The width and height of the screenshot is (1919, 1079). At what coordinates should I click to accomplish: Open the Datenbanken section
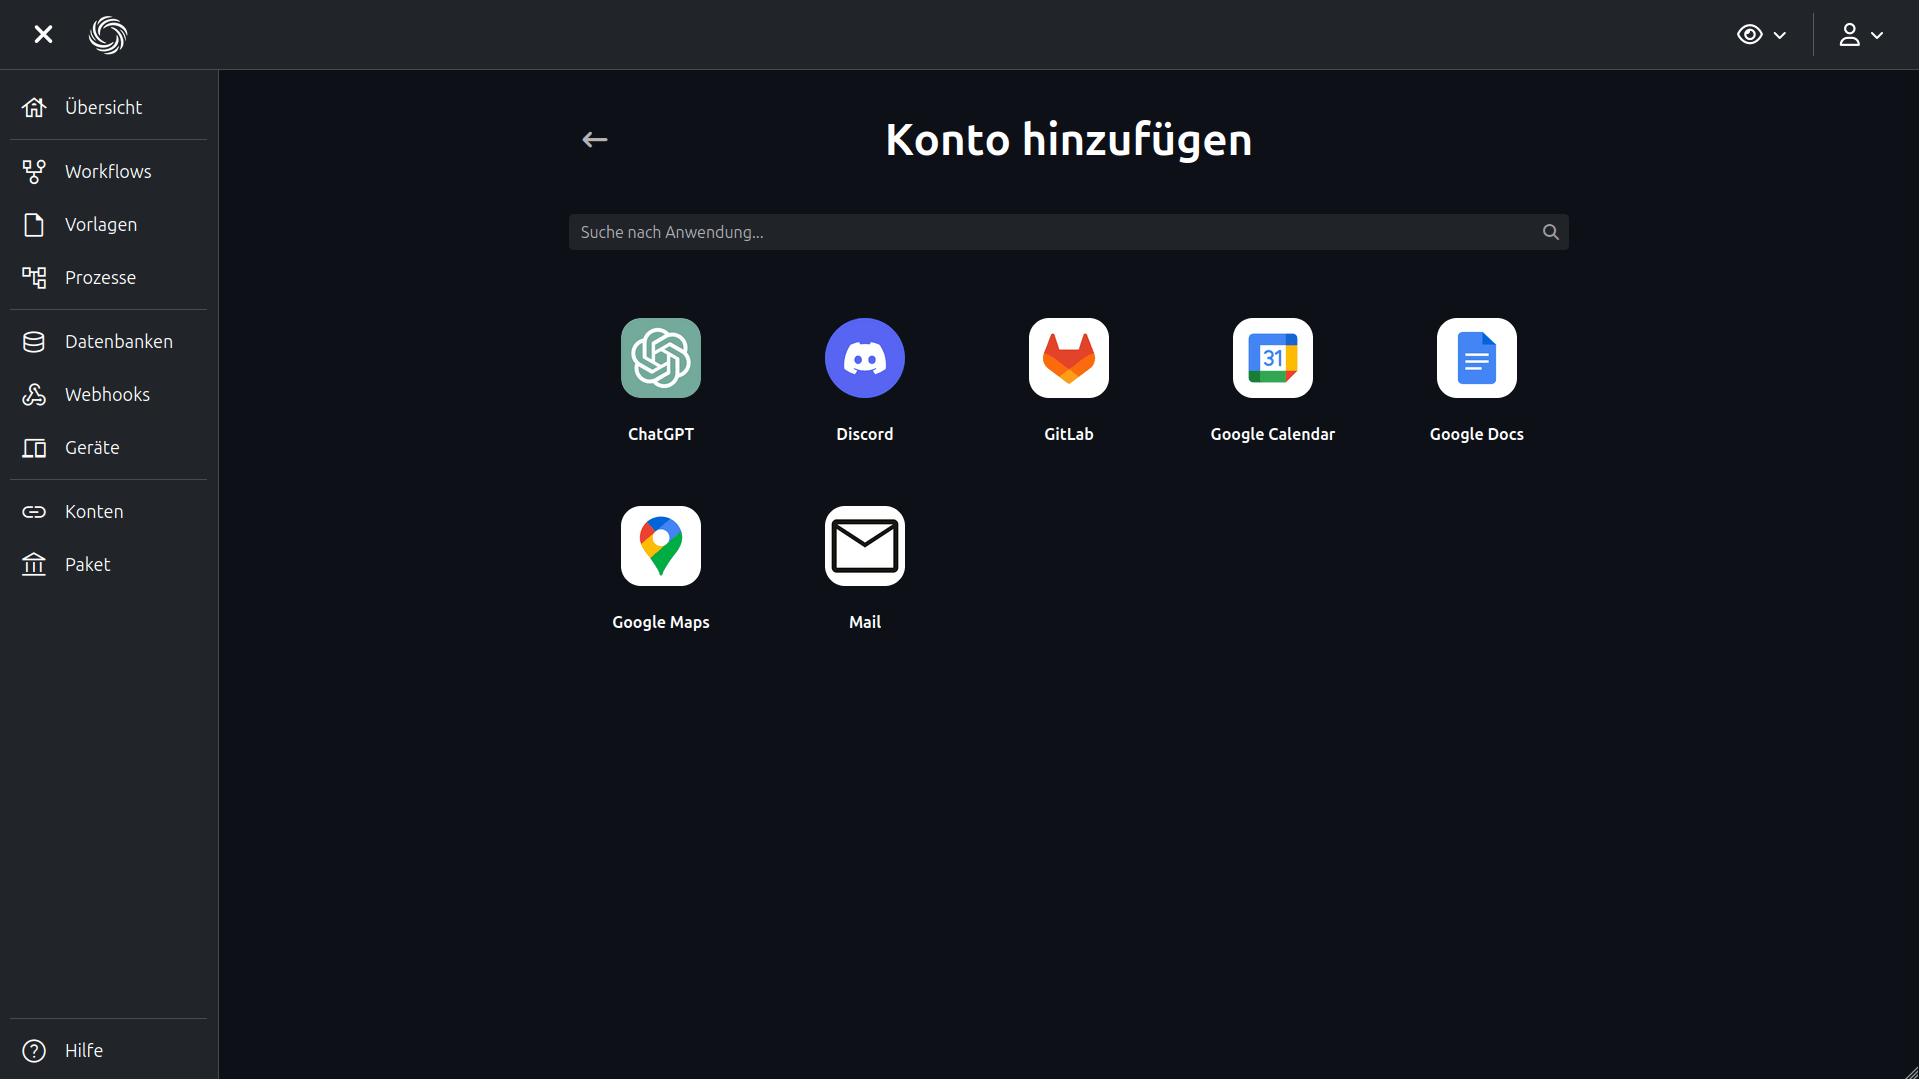pyautogui.click(x=118, y=341)
